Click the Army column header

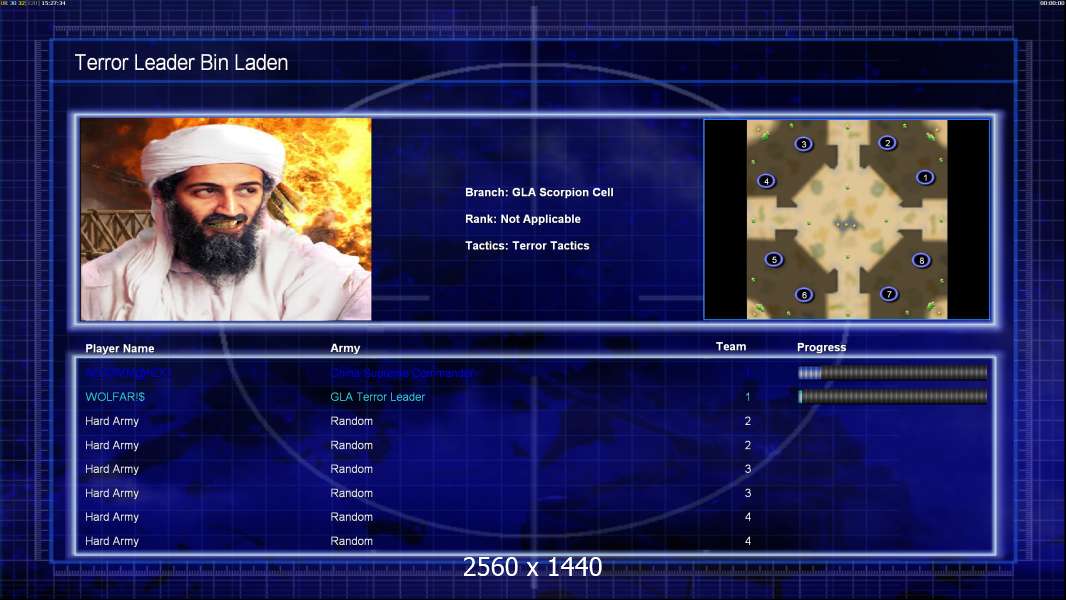point(345,348)
